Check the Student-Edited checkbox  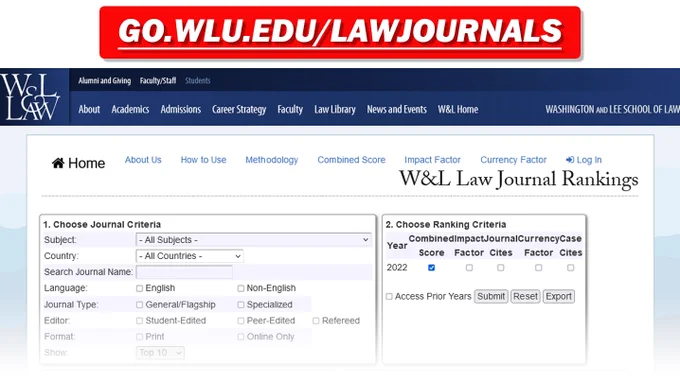click(139, 321)
